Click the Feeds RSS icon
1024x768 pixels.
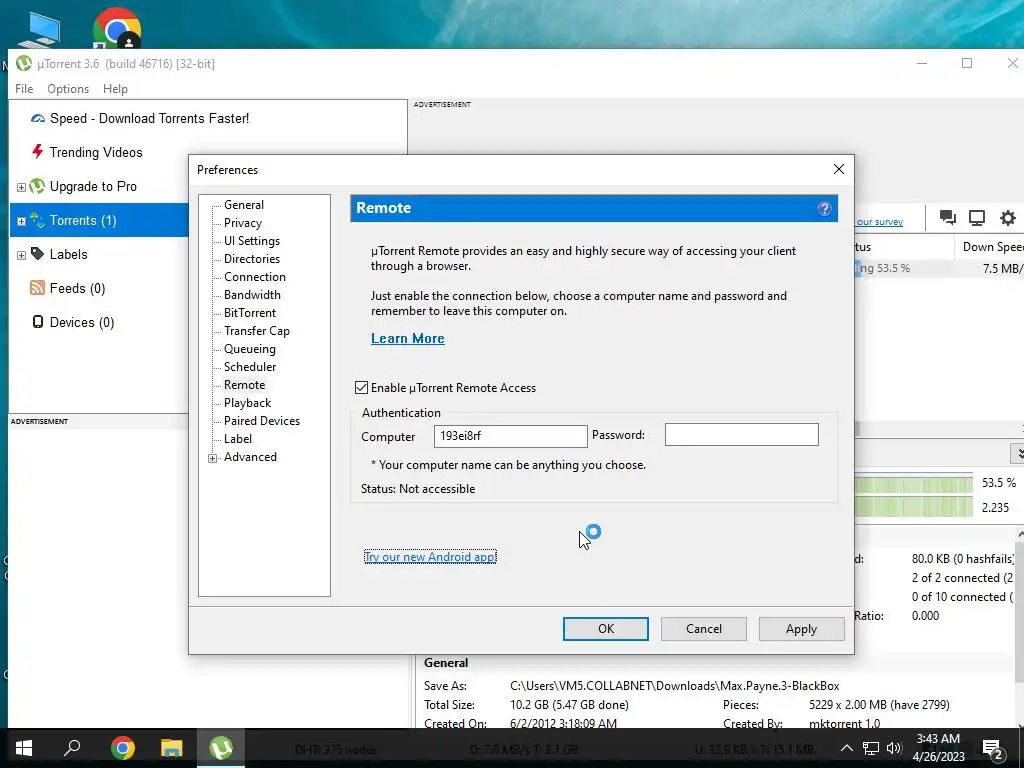click(x=37, y=288)
